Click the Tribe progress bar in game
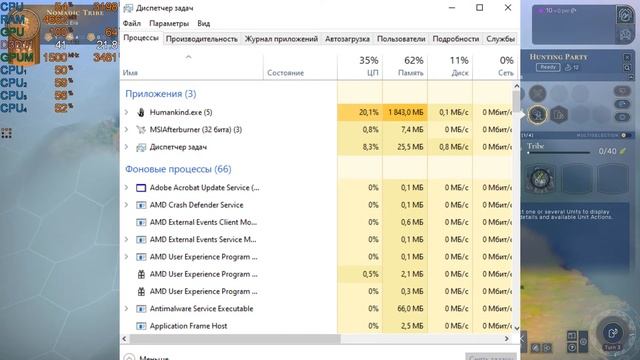The width and height of the screenshot is (640, 360). tap(559, 153)
